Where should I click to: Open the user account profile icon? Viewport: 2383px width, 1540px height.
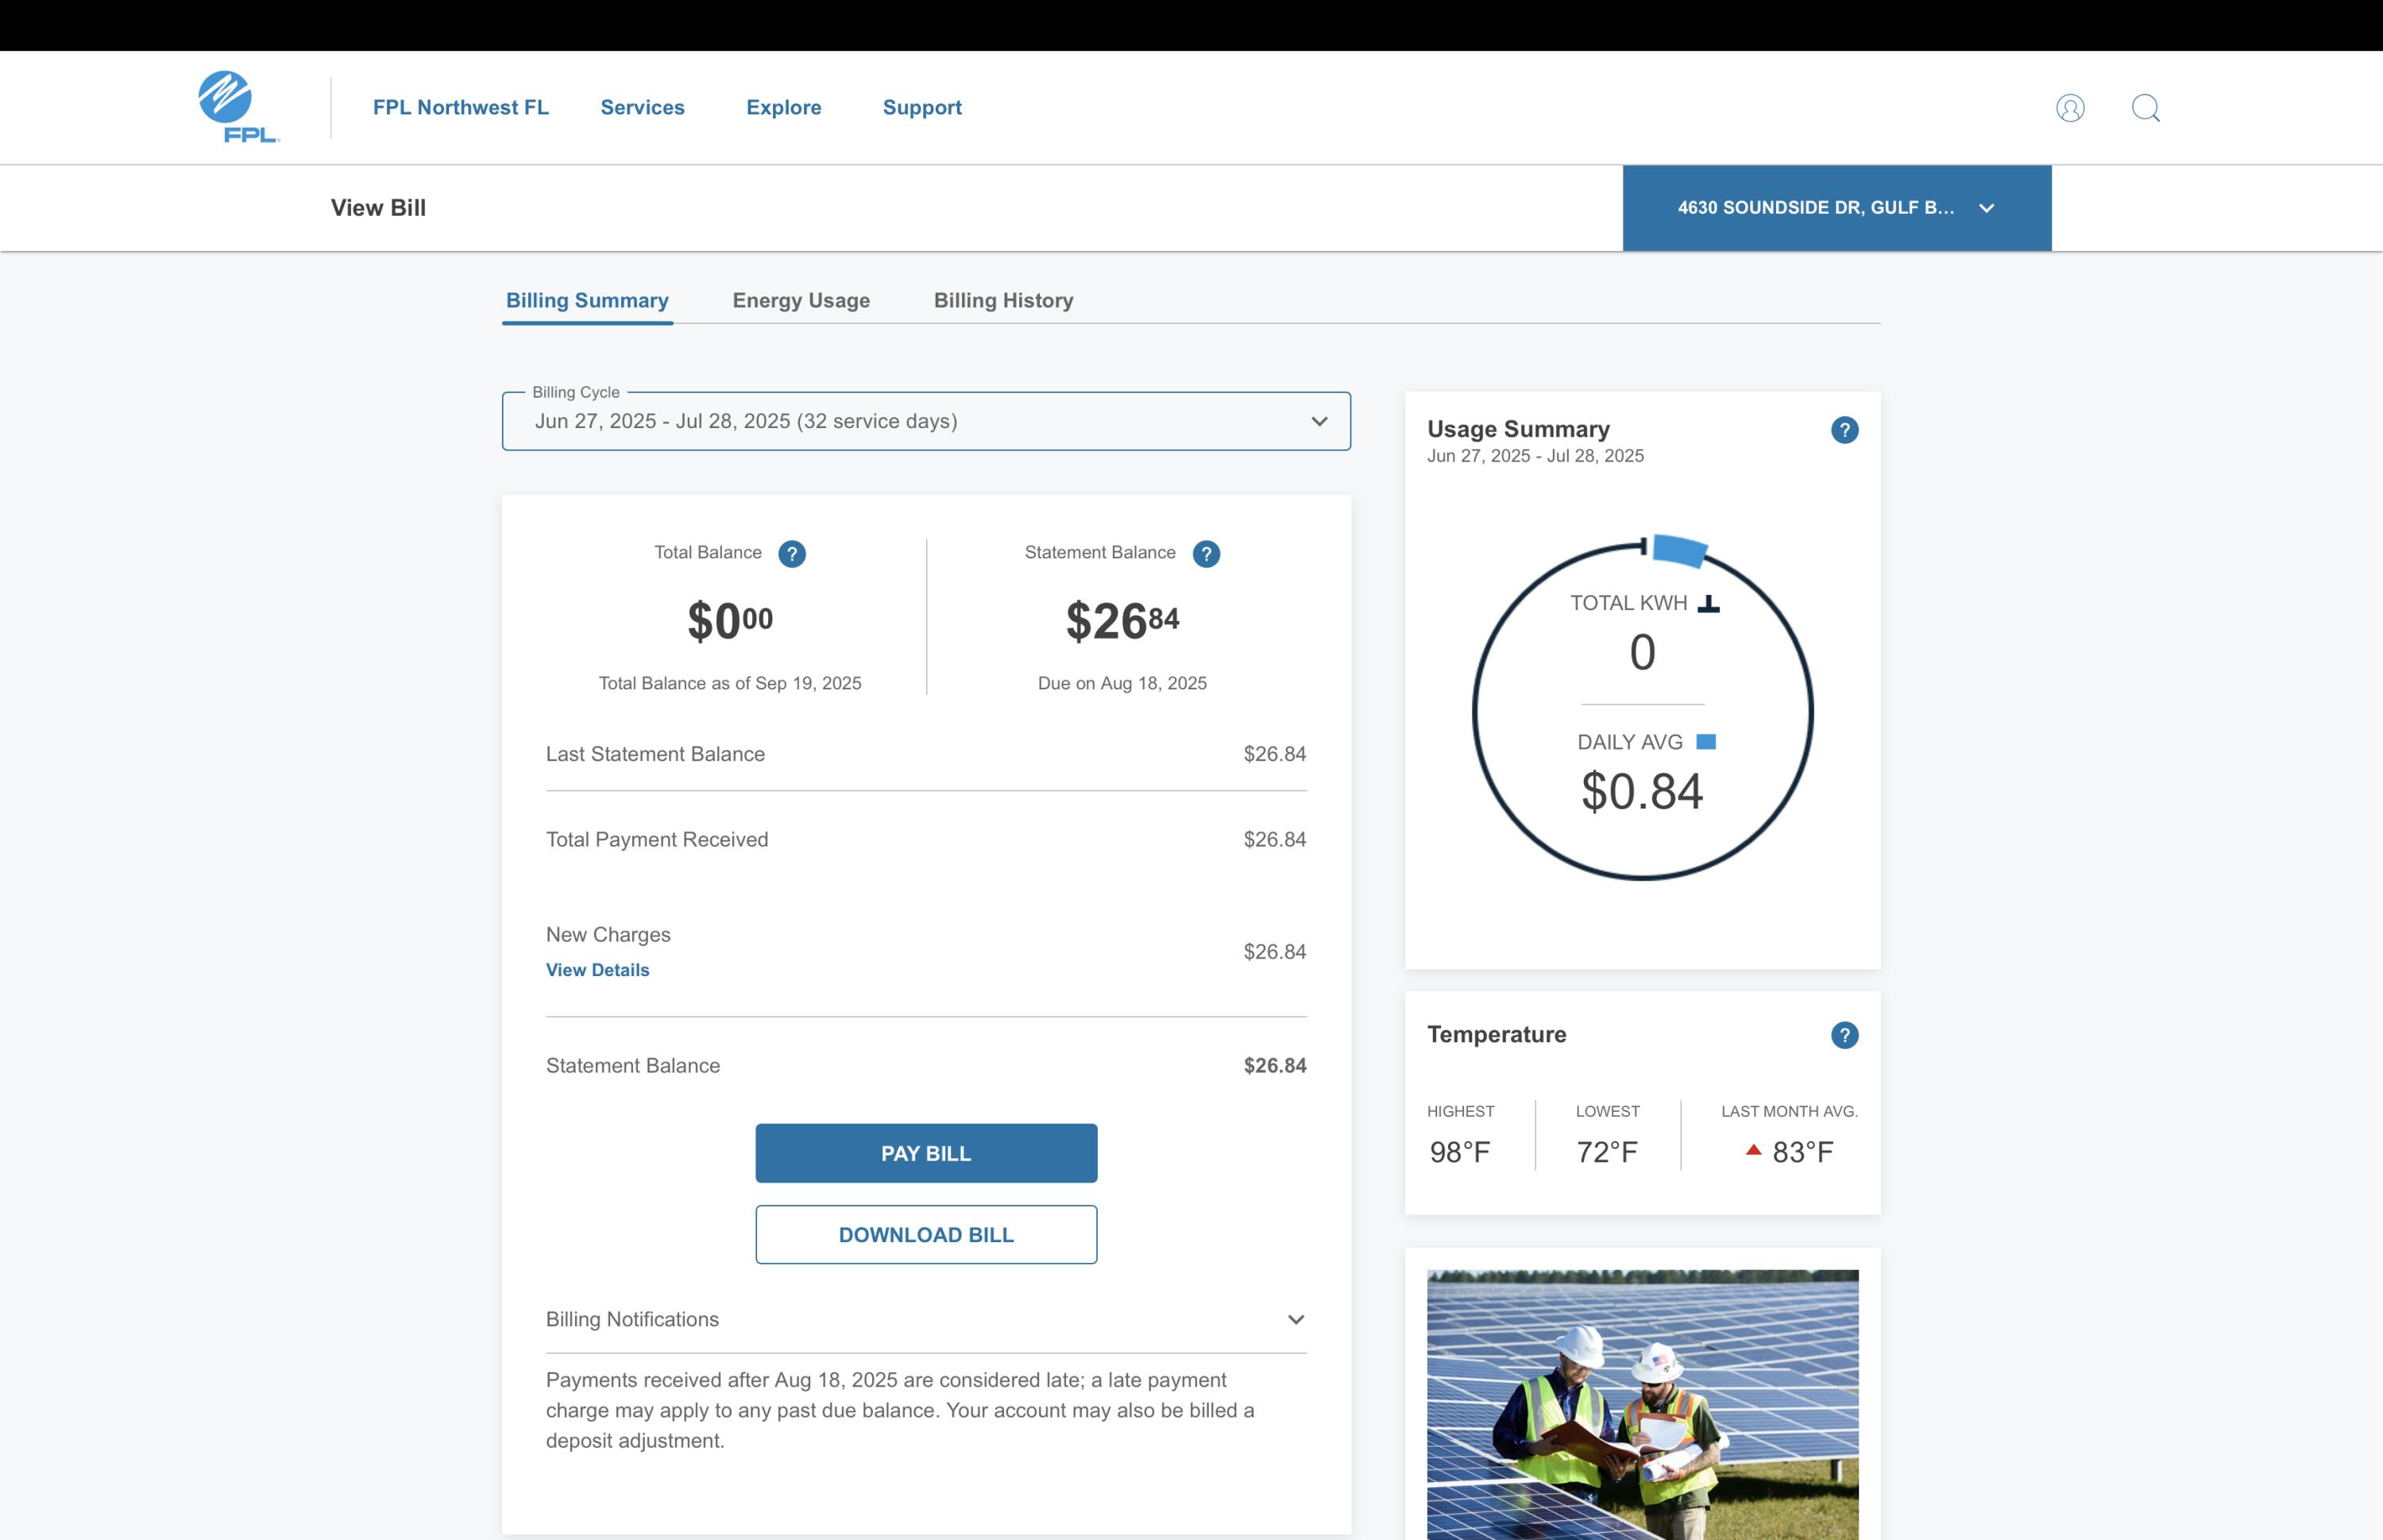click(x=2070, y=108)
